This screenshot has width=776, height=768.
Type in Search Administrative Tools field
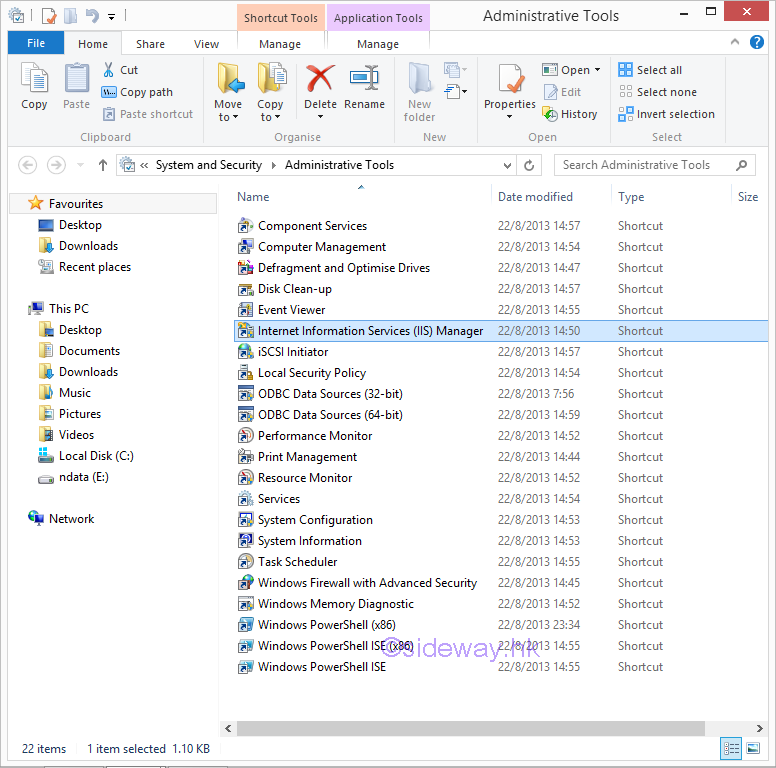pyautogui.click(x=645, y=165)
